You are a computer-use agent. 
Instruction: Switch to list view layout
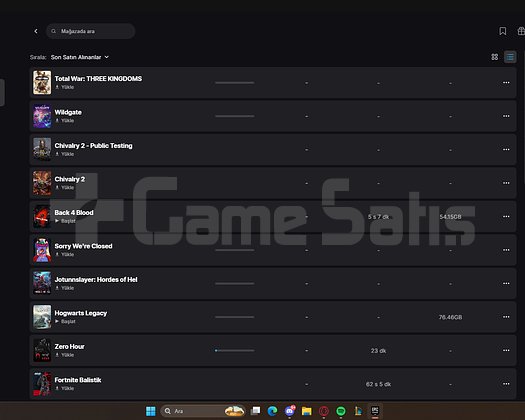pyautogui.click(x=510, y=57)
